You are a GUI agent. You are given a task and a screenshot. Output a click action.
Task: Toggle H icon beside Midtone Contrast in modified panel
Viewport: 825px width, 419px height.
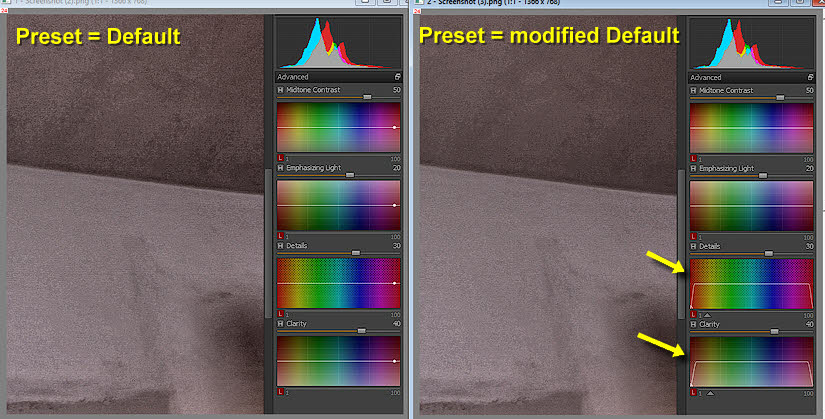pos(694,91)
